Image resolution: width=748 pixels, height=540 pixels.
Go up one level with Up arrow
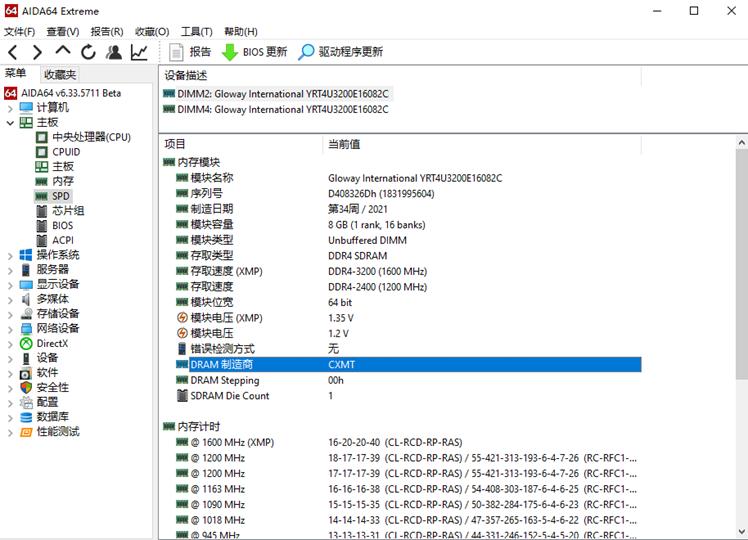62,51
